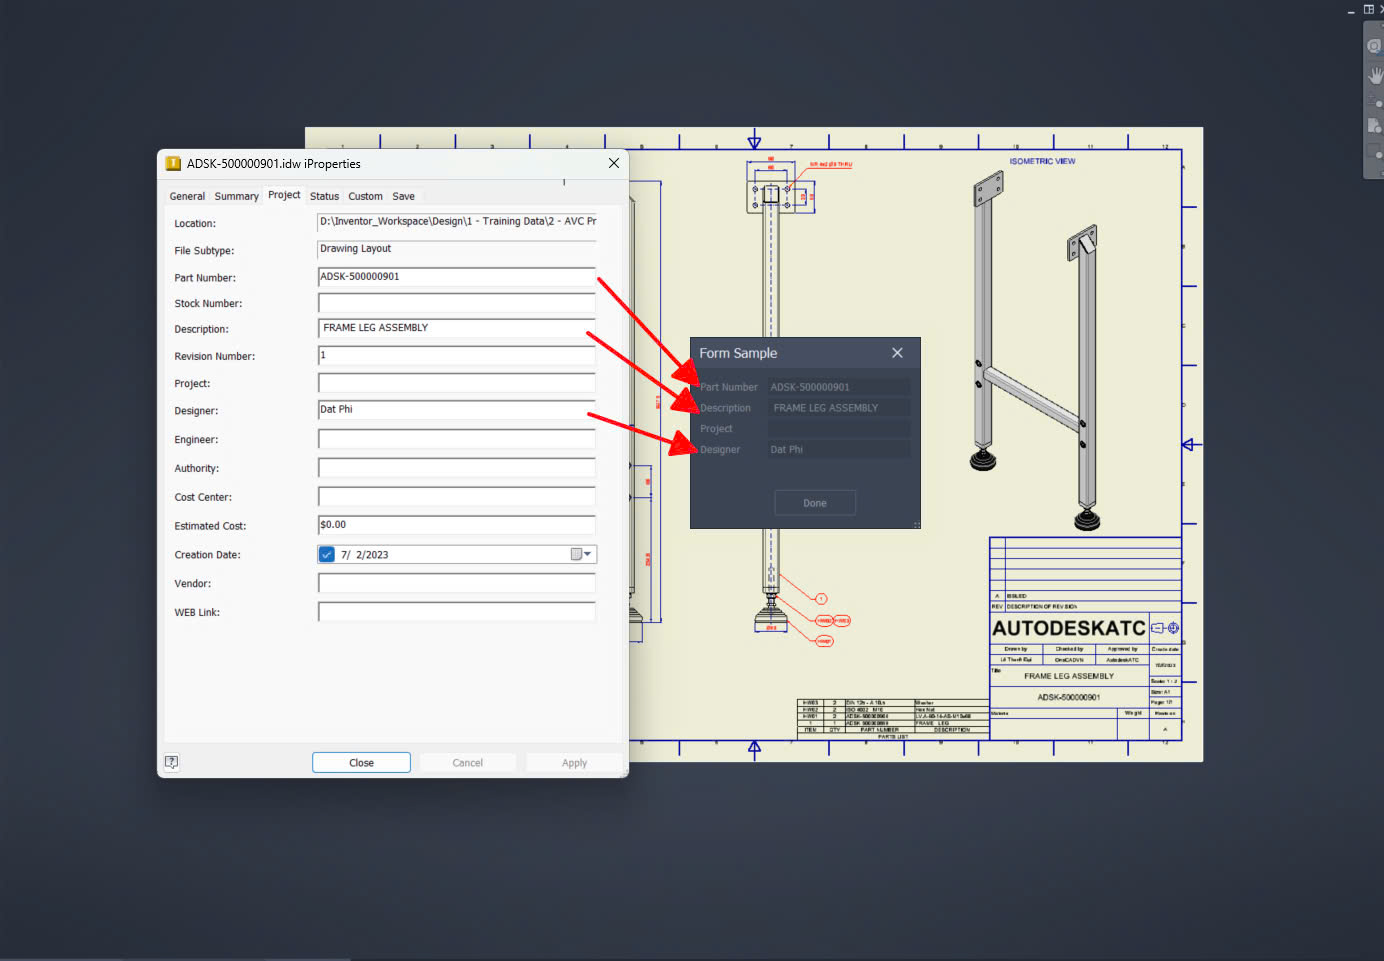Click the Part Number field in iProperties
Viewport: 1384px width, 961px height.
(x=457, y=277)
